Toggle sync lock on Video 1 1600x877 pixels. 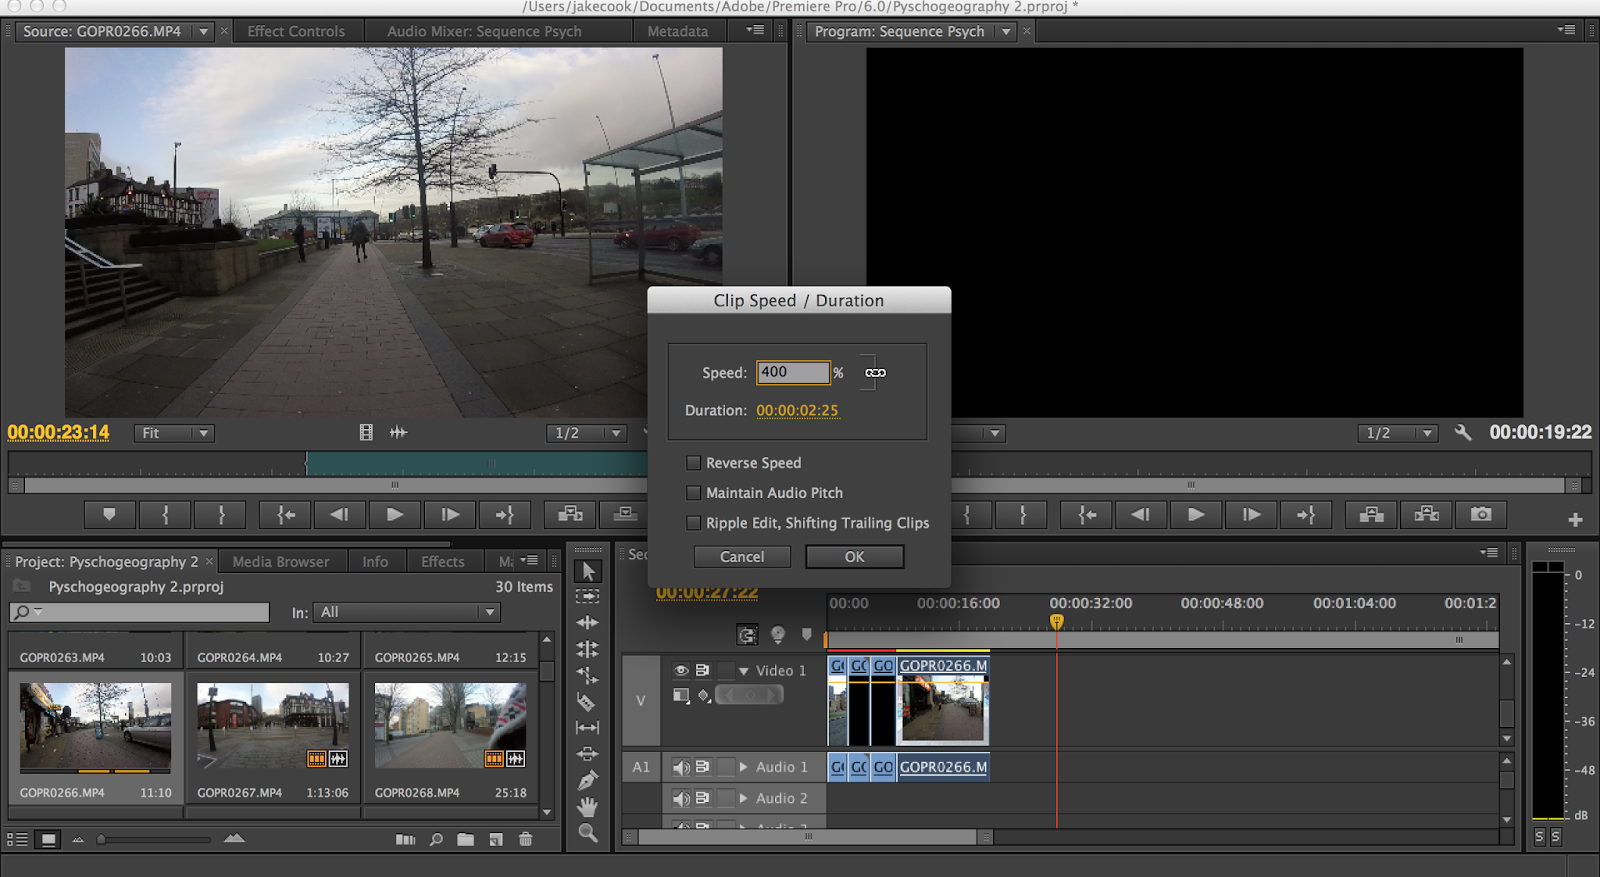click(703, 670)
